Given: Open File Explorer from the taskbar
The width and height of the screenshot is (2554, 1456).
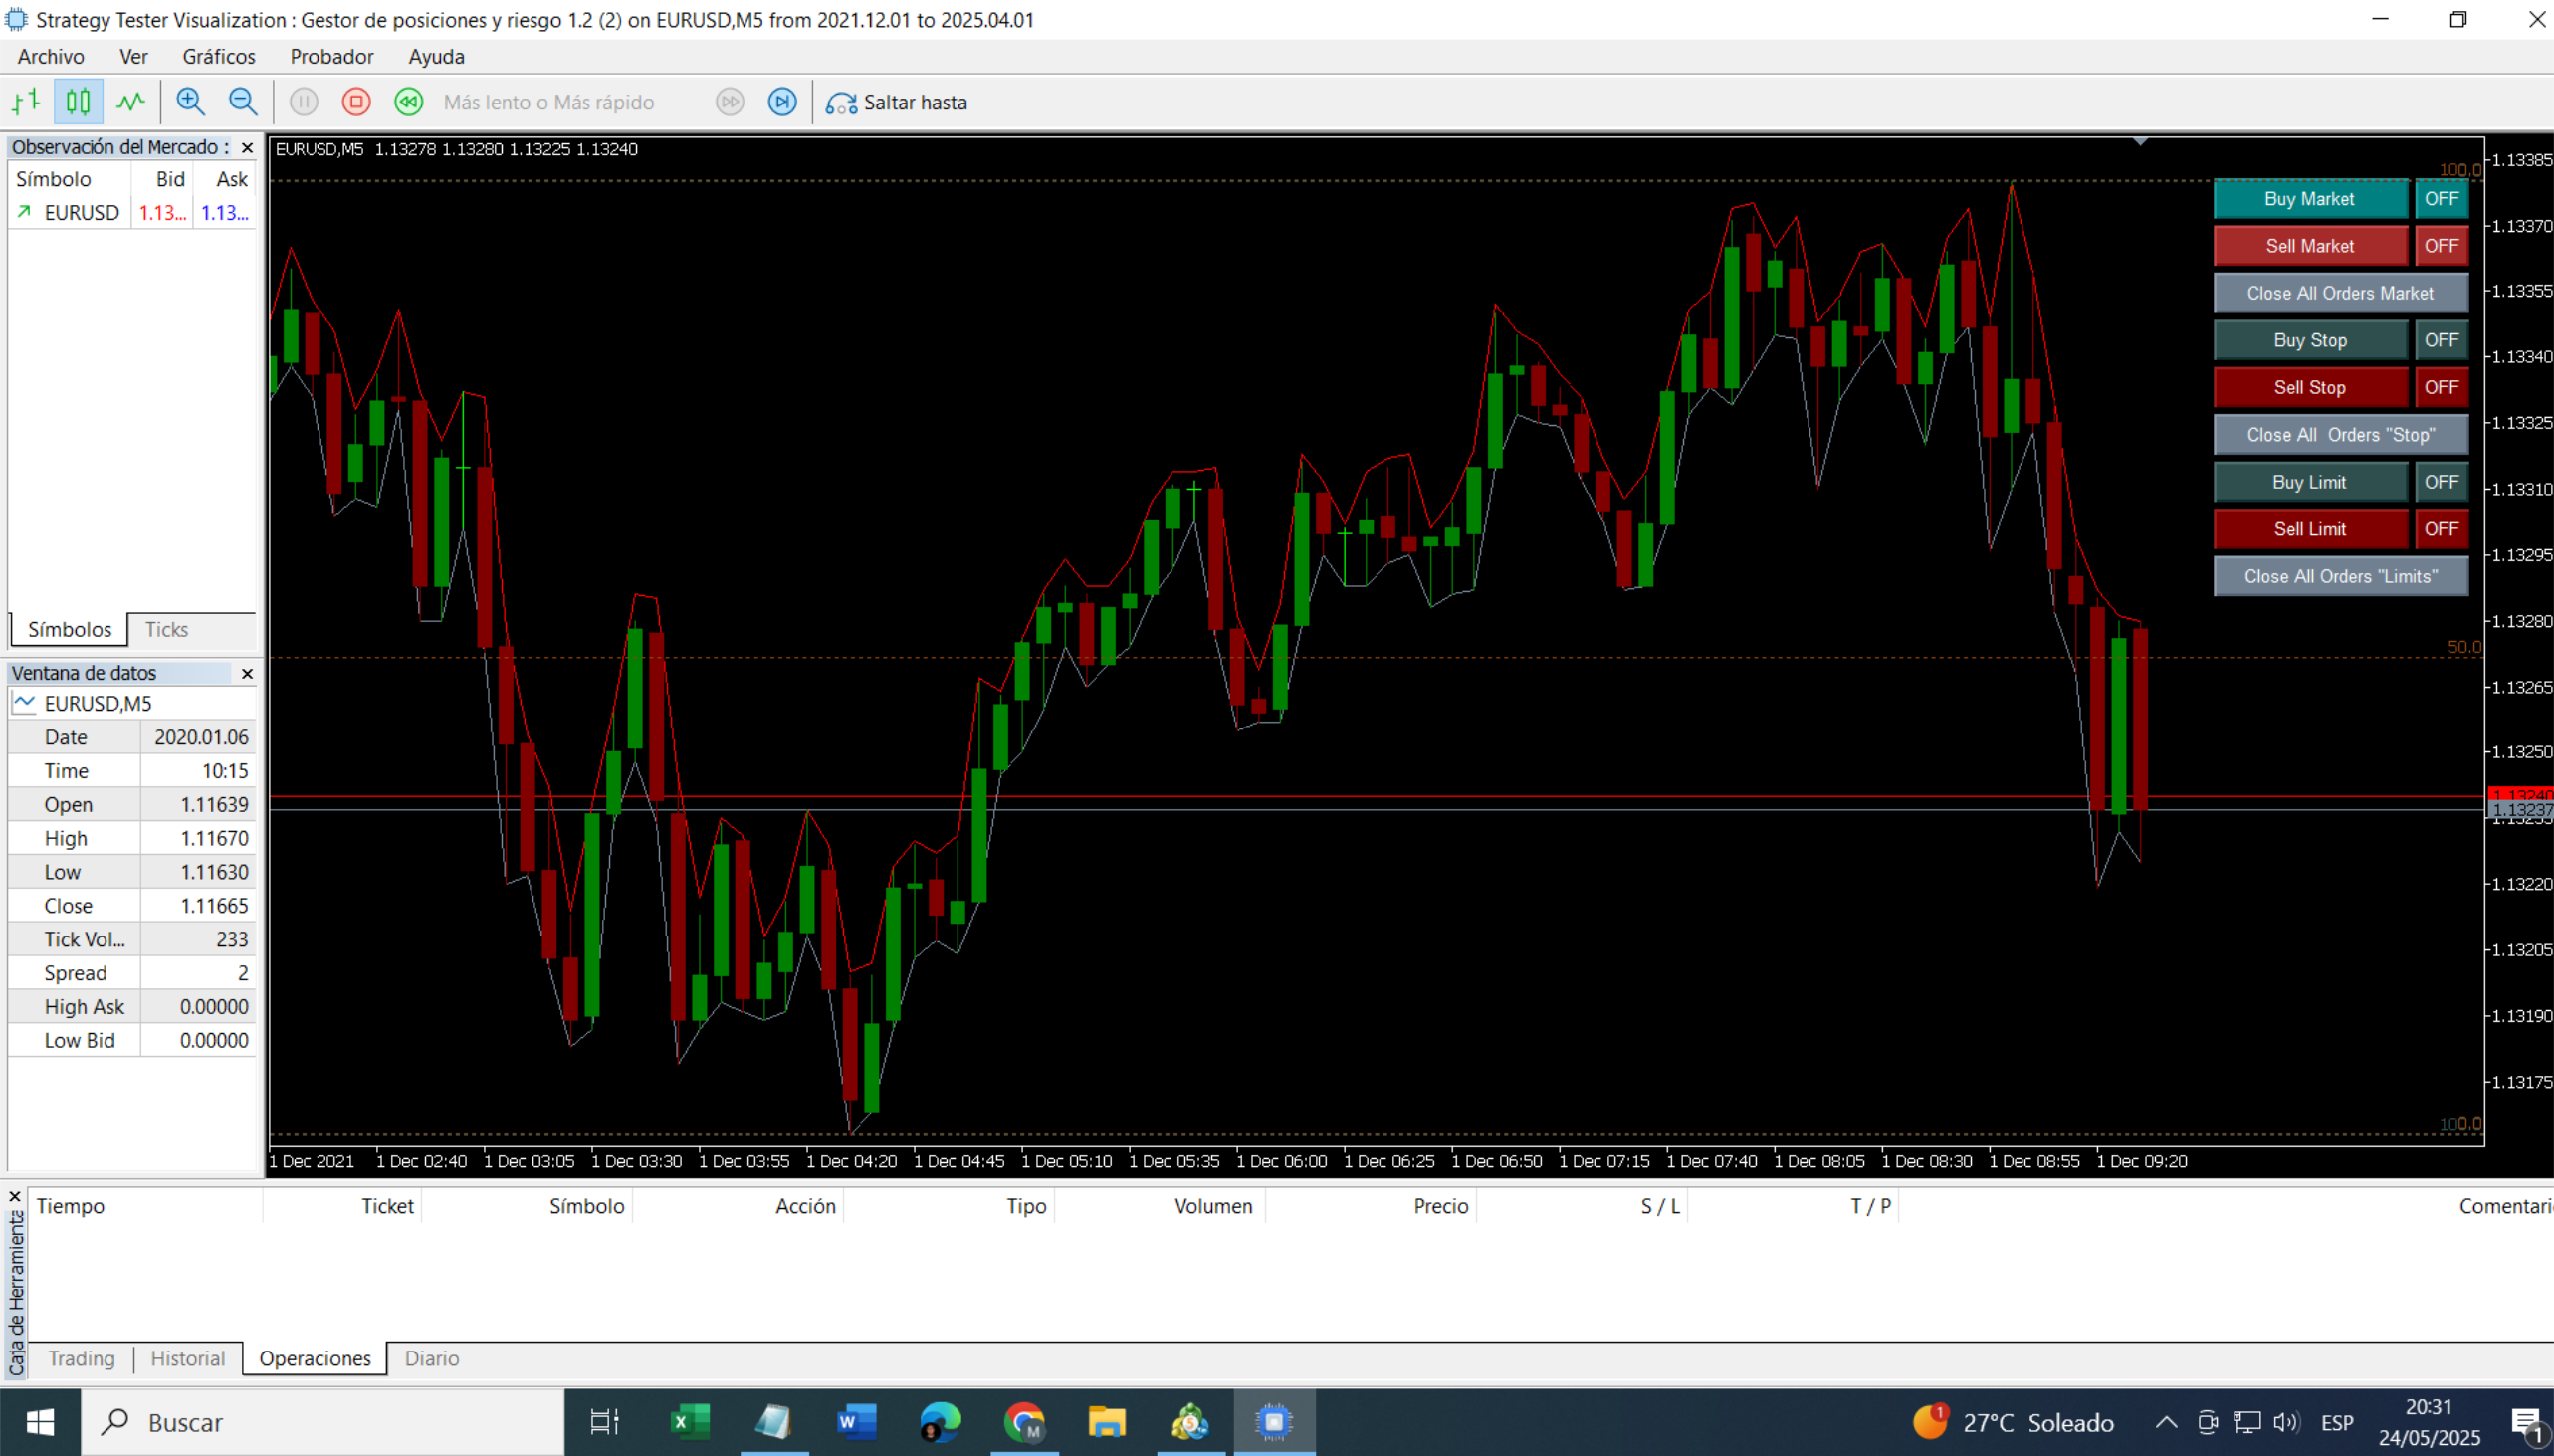Looking at the screenshot, I should pos(1107,1422).
